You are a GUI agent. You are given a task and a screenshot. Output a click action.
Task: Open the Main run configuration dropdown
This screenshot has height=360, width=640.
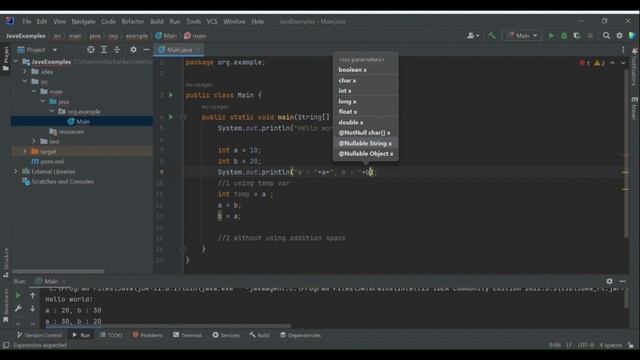click(522, 36)
